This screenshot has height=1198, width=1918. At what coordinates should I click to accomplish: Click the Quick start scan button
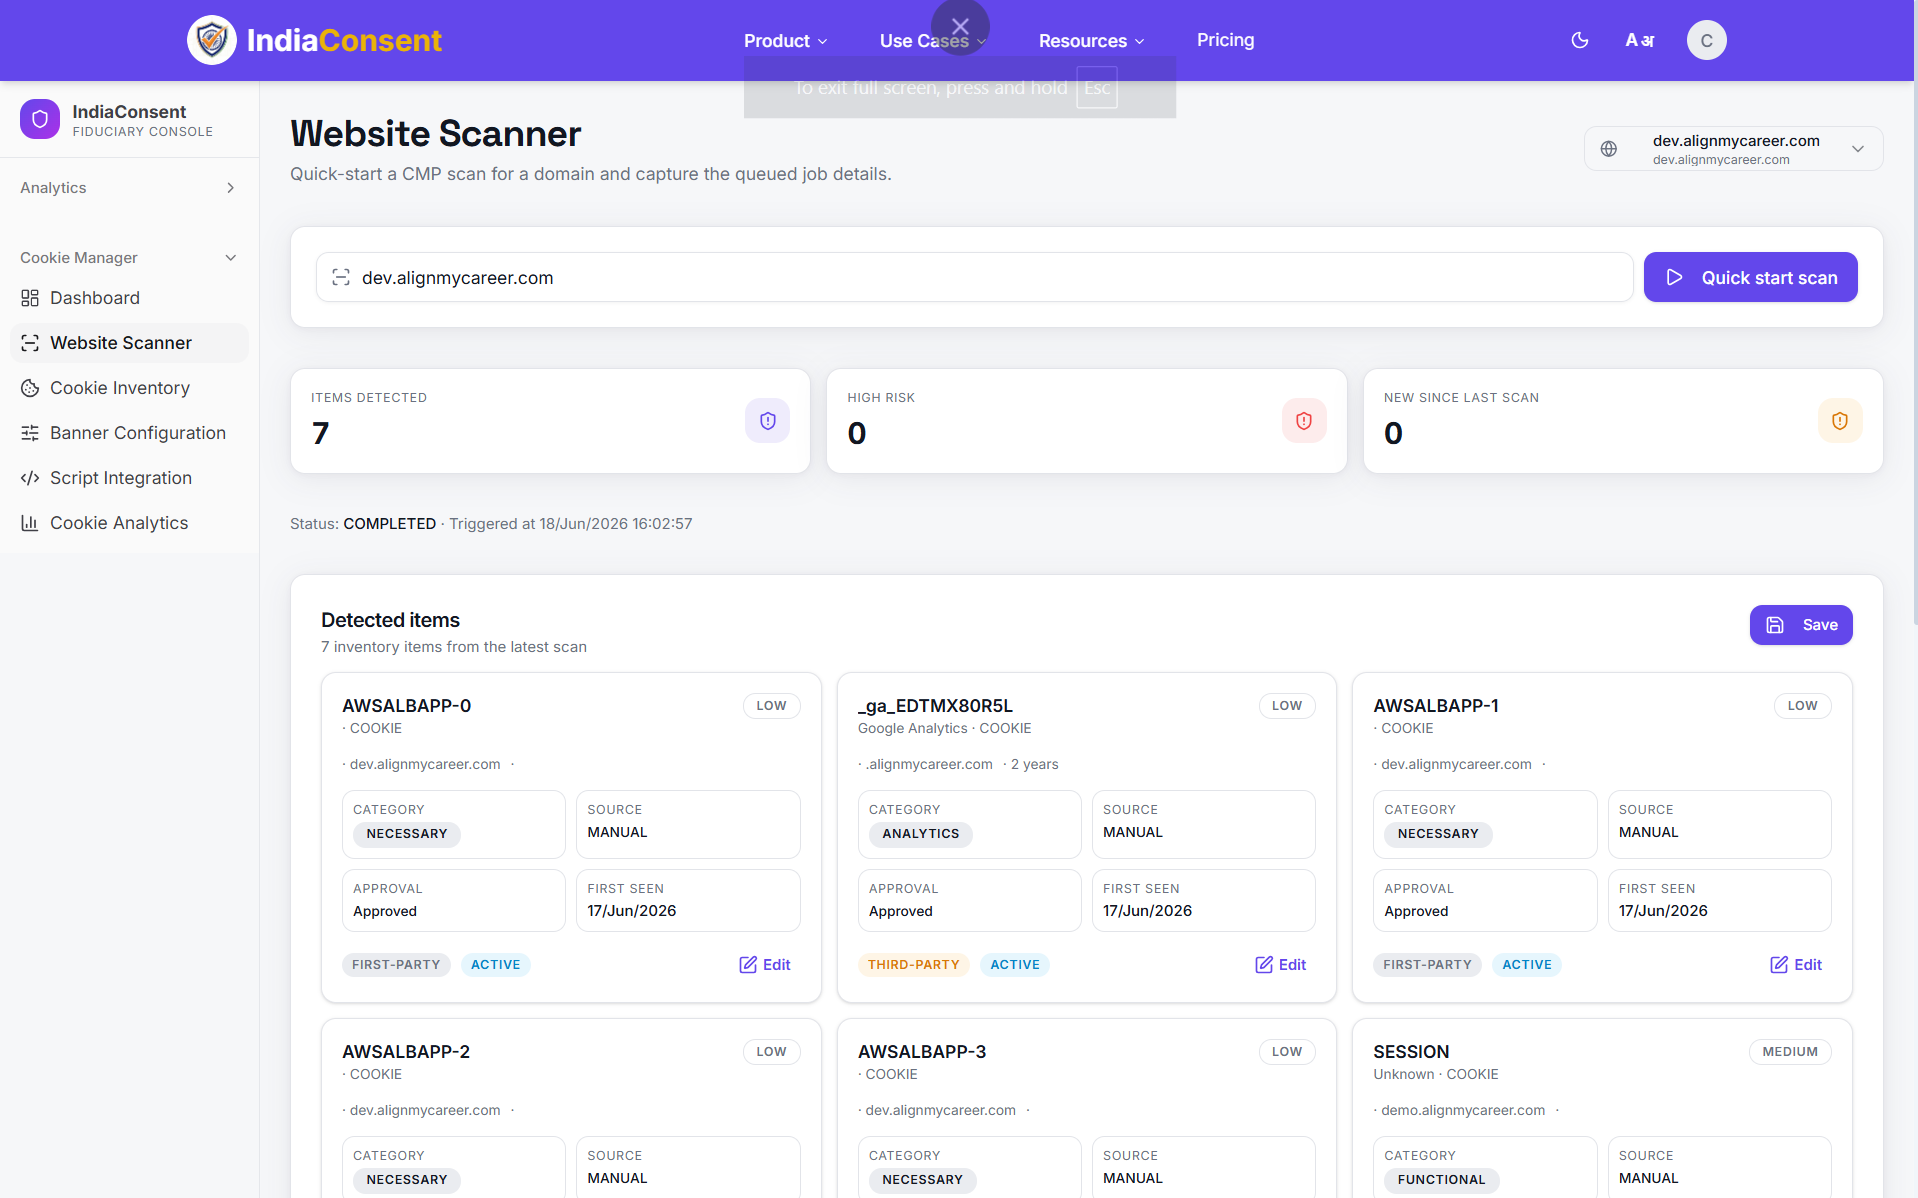[x=1750, y=277]
